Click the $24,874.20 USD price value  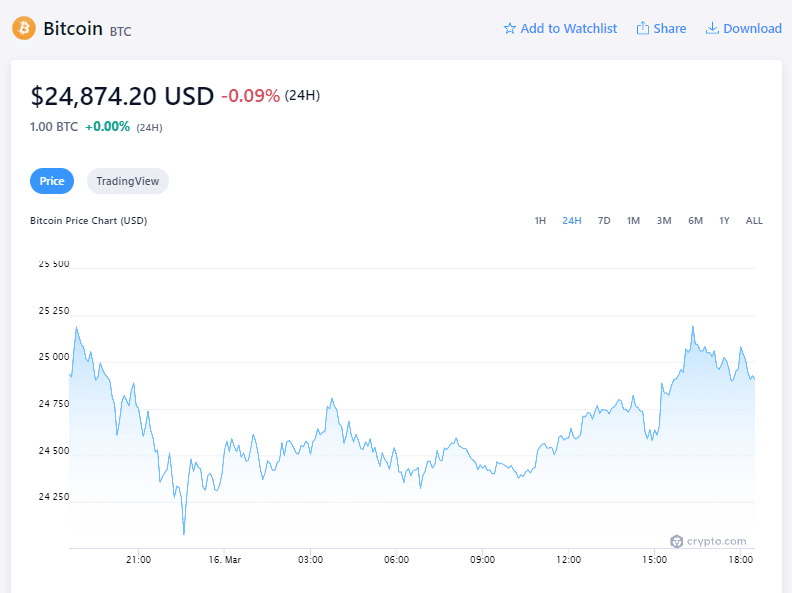point(122,96)
